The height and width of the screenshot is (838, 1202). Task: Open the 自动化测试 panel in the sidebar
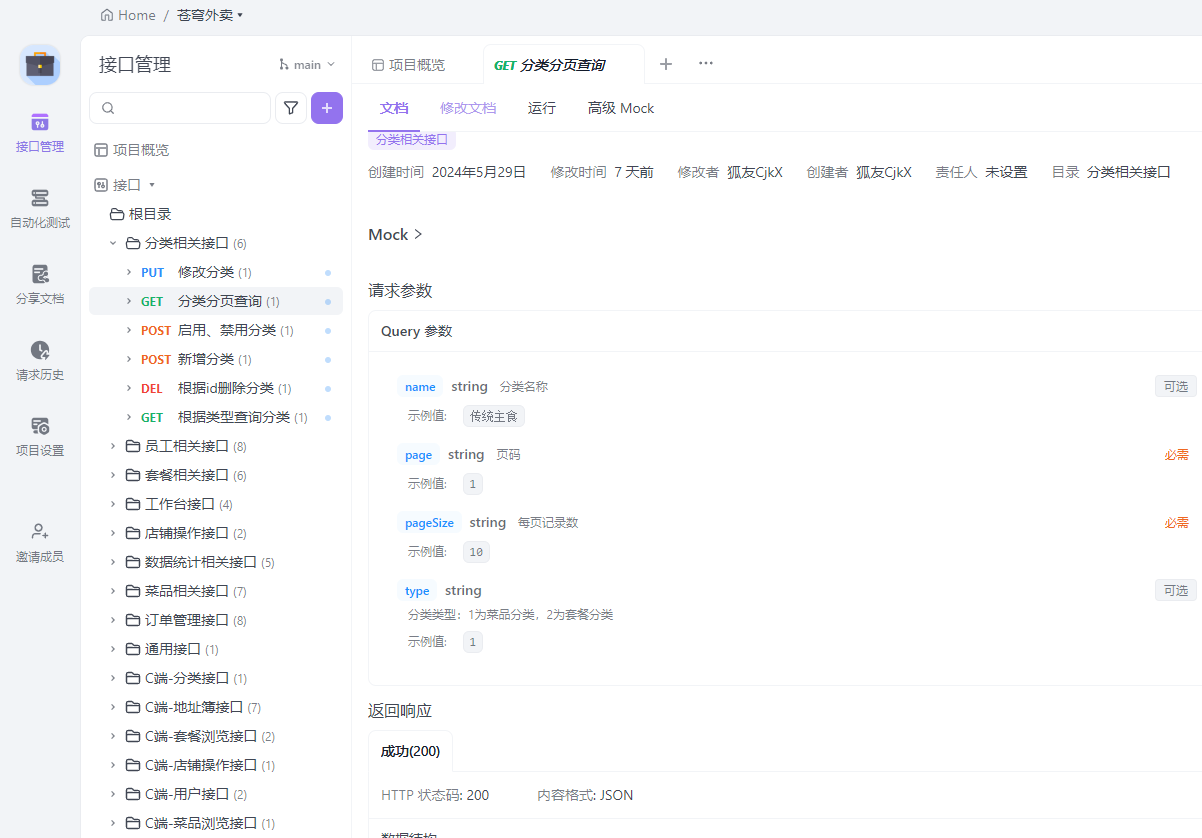click(x=40, y=208)
